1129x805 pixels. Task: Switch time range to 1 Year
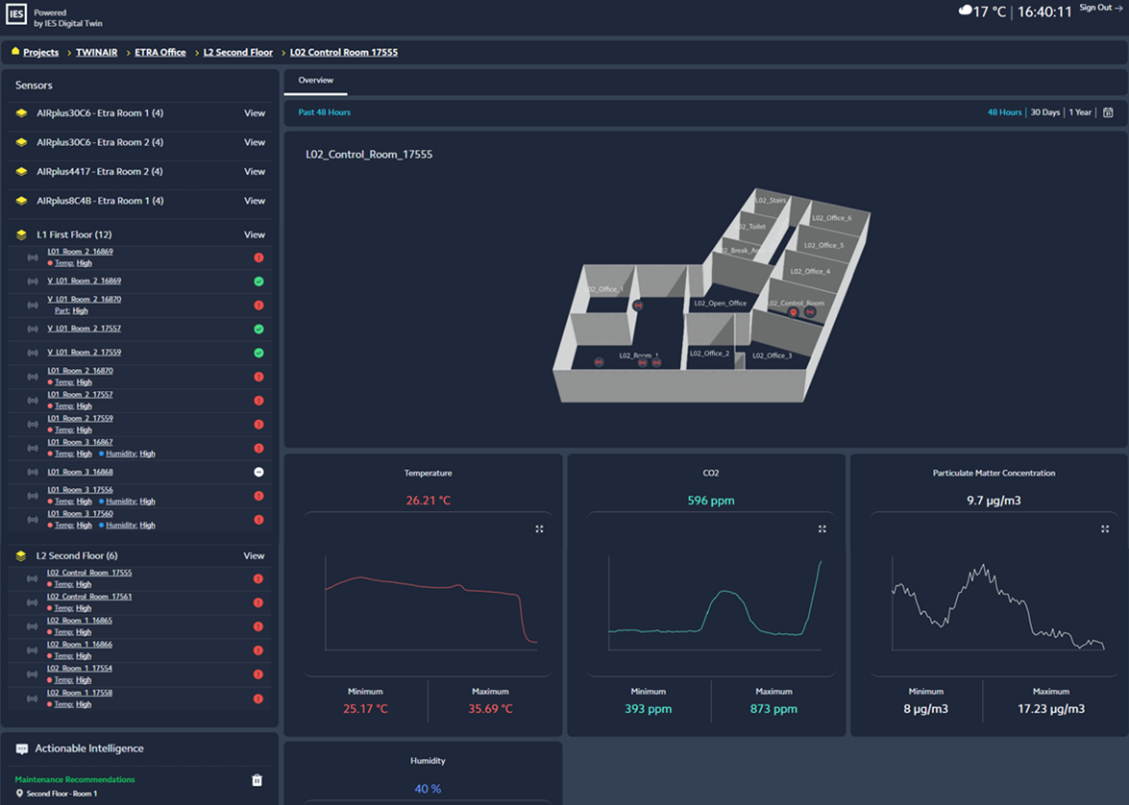tap(1080, 112)
